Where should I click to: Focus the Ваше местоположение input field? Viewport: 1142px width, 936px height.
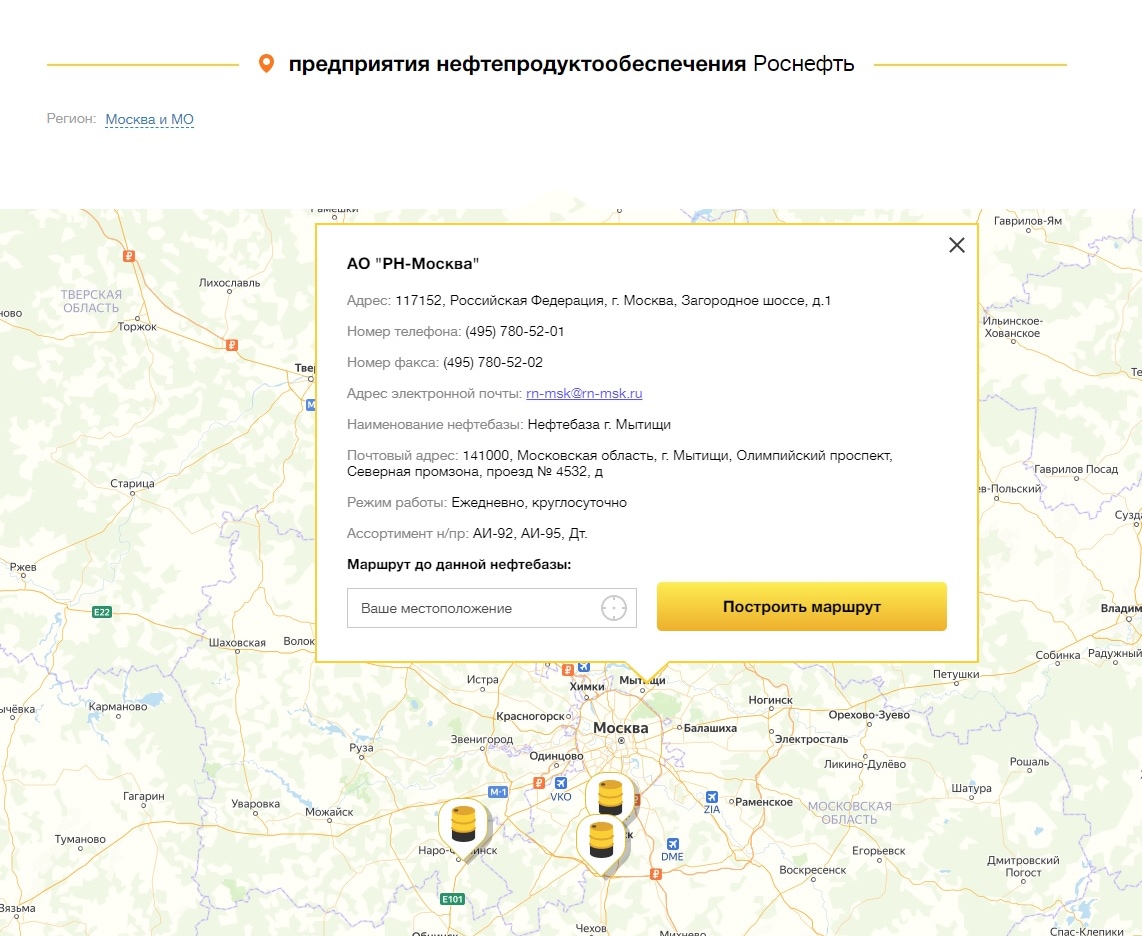click(492, 607)
